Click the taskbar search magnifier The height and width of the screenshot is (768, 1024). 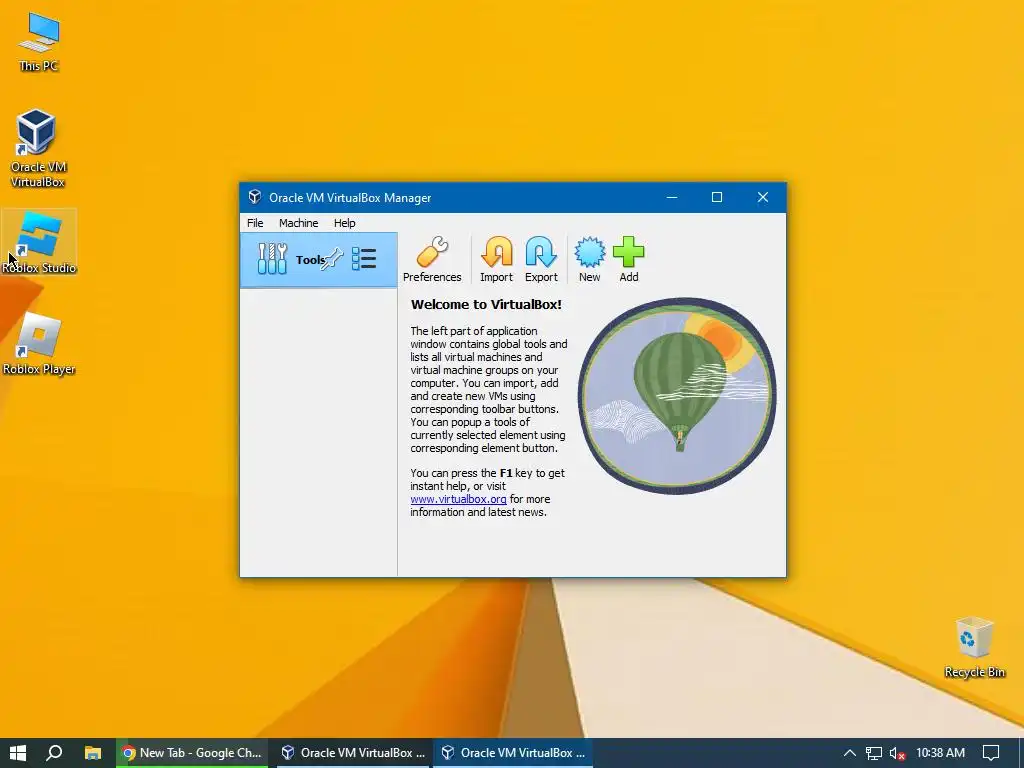pos(55,753)
